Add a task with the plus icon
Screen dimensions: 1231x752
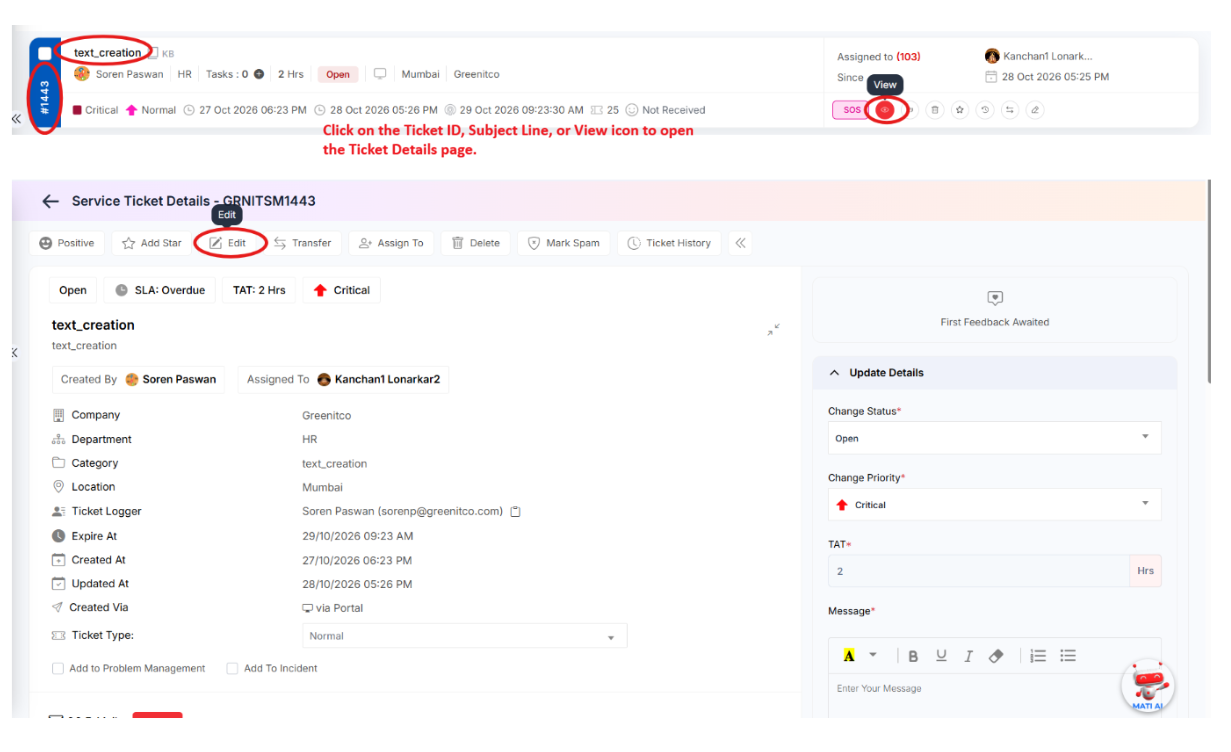pos(259,74)
